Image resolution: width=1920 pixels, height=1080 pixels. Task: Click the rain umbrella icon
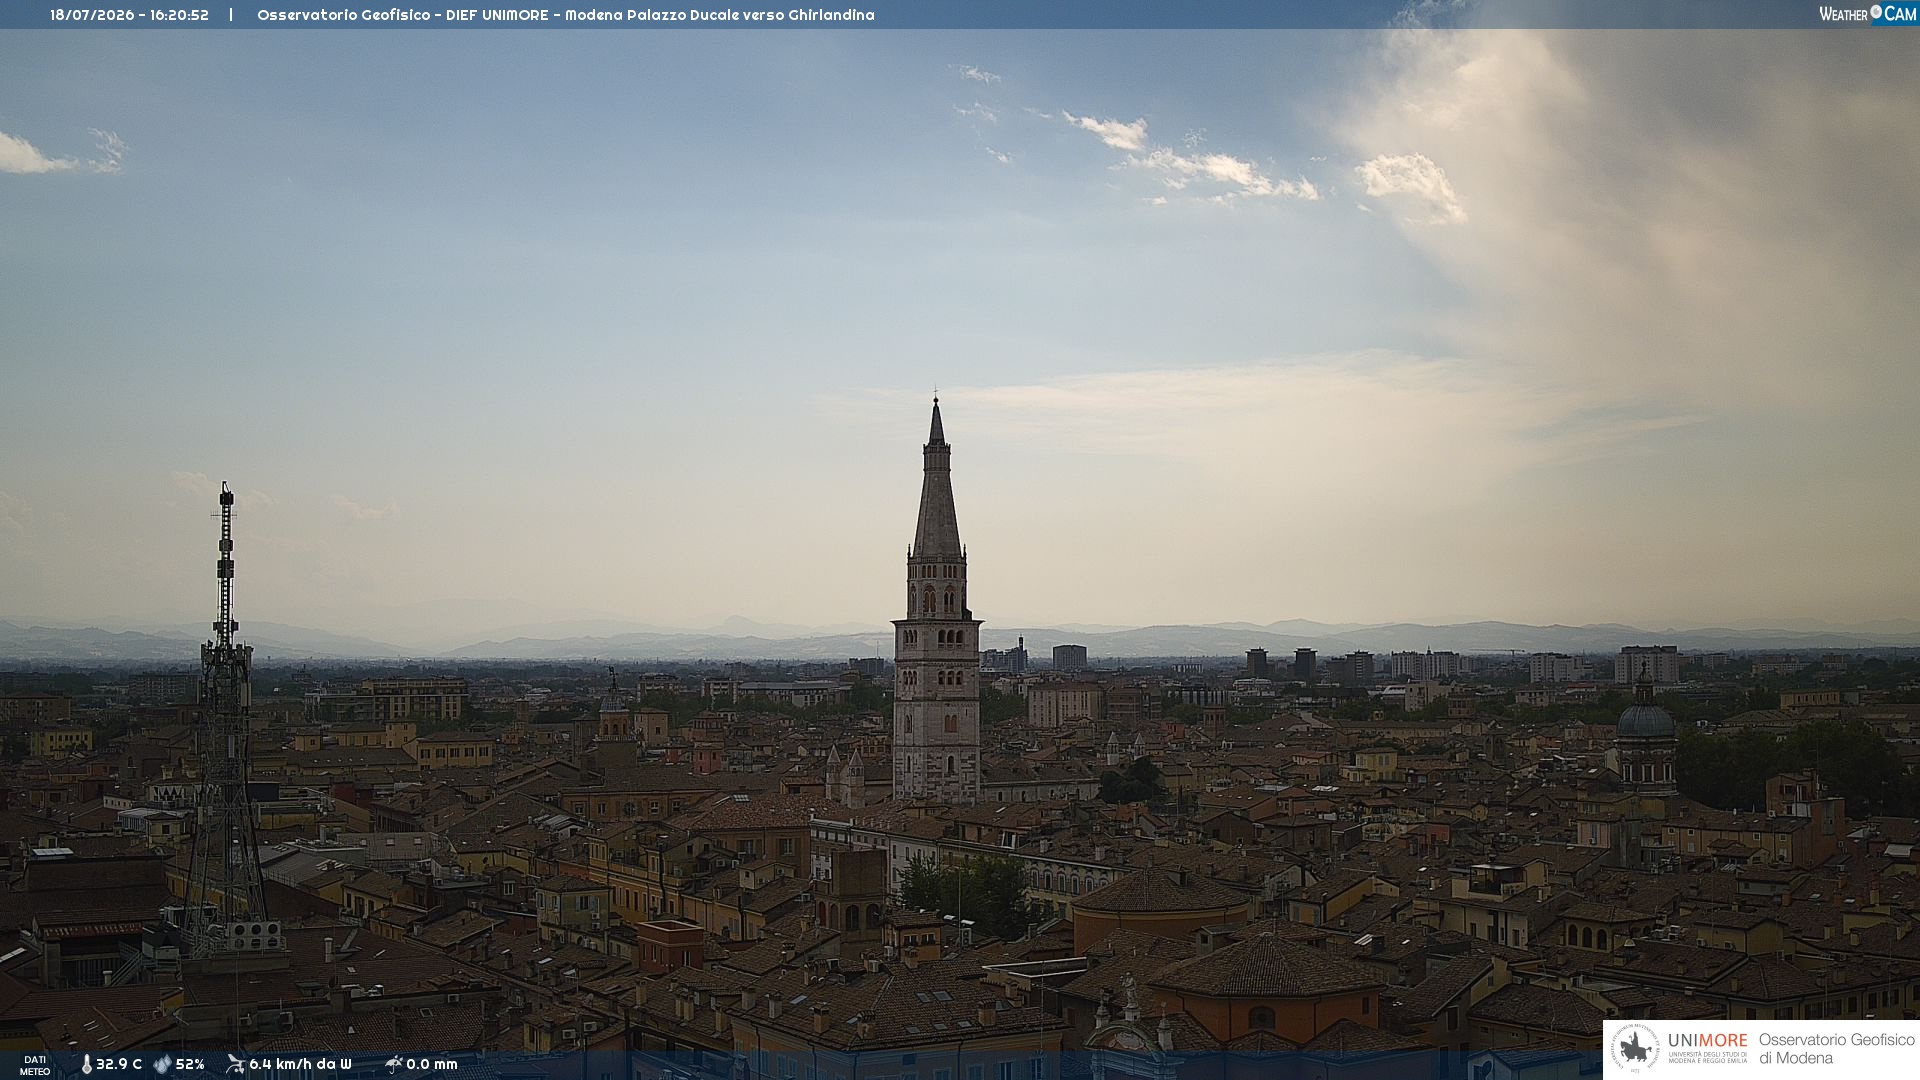pyautogui.click(x=394, y=1064)
